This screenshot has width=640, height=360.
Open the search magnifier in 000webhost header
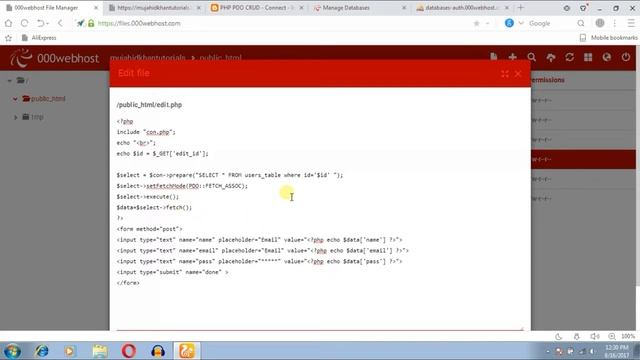[531, 57]
